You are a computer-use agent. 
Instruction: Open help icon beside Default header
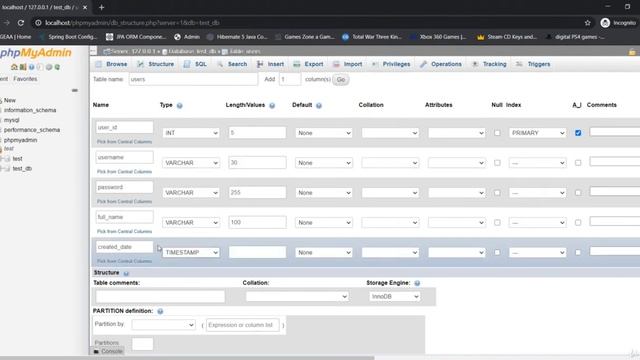tap(319, 106)
